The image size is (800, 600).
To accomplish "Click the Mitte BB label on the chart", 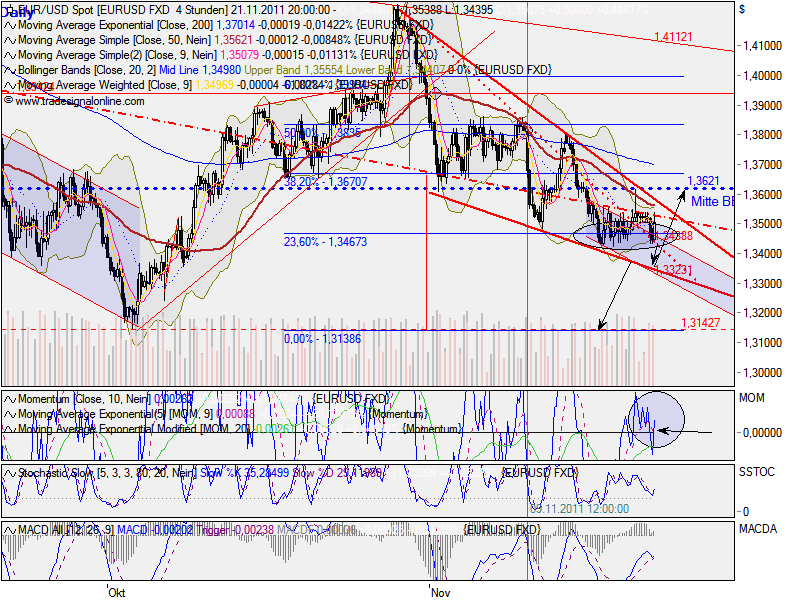I will pos(712,200).
